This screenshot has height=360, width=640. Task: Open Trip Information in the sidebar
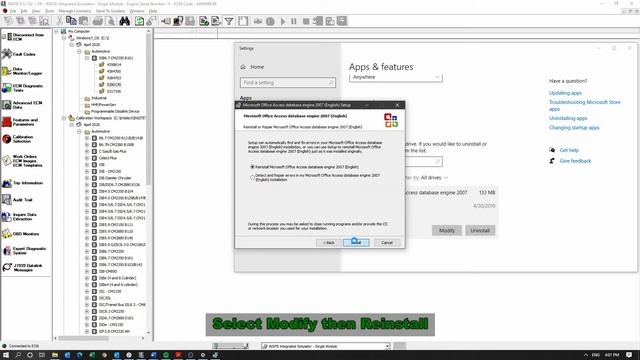point(23,183)
